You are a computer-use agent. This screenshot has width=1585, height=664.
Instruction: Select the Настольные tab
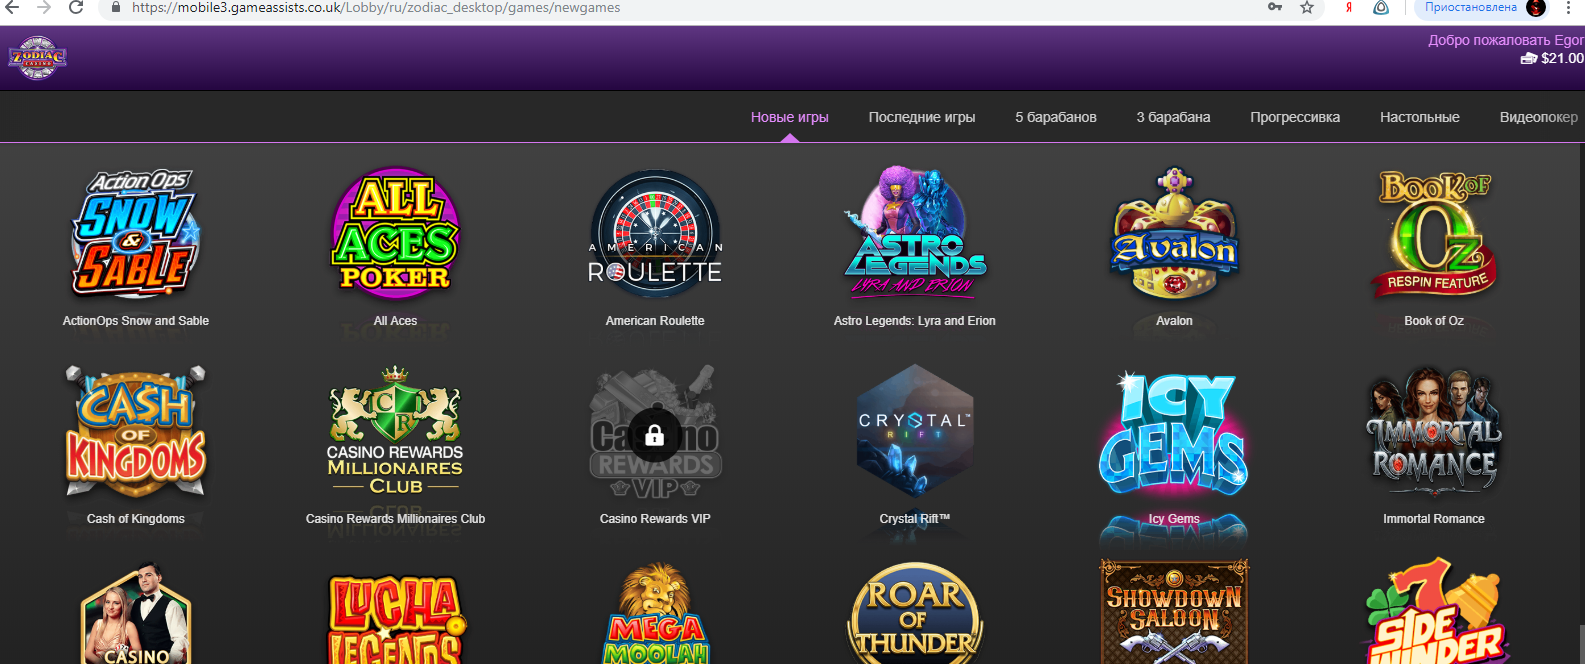coord(1420,117)
